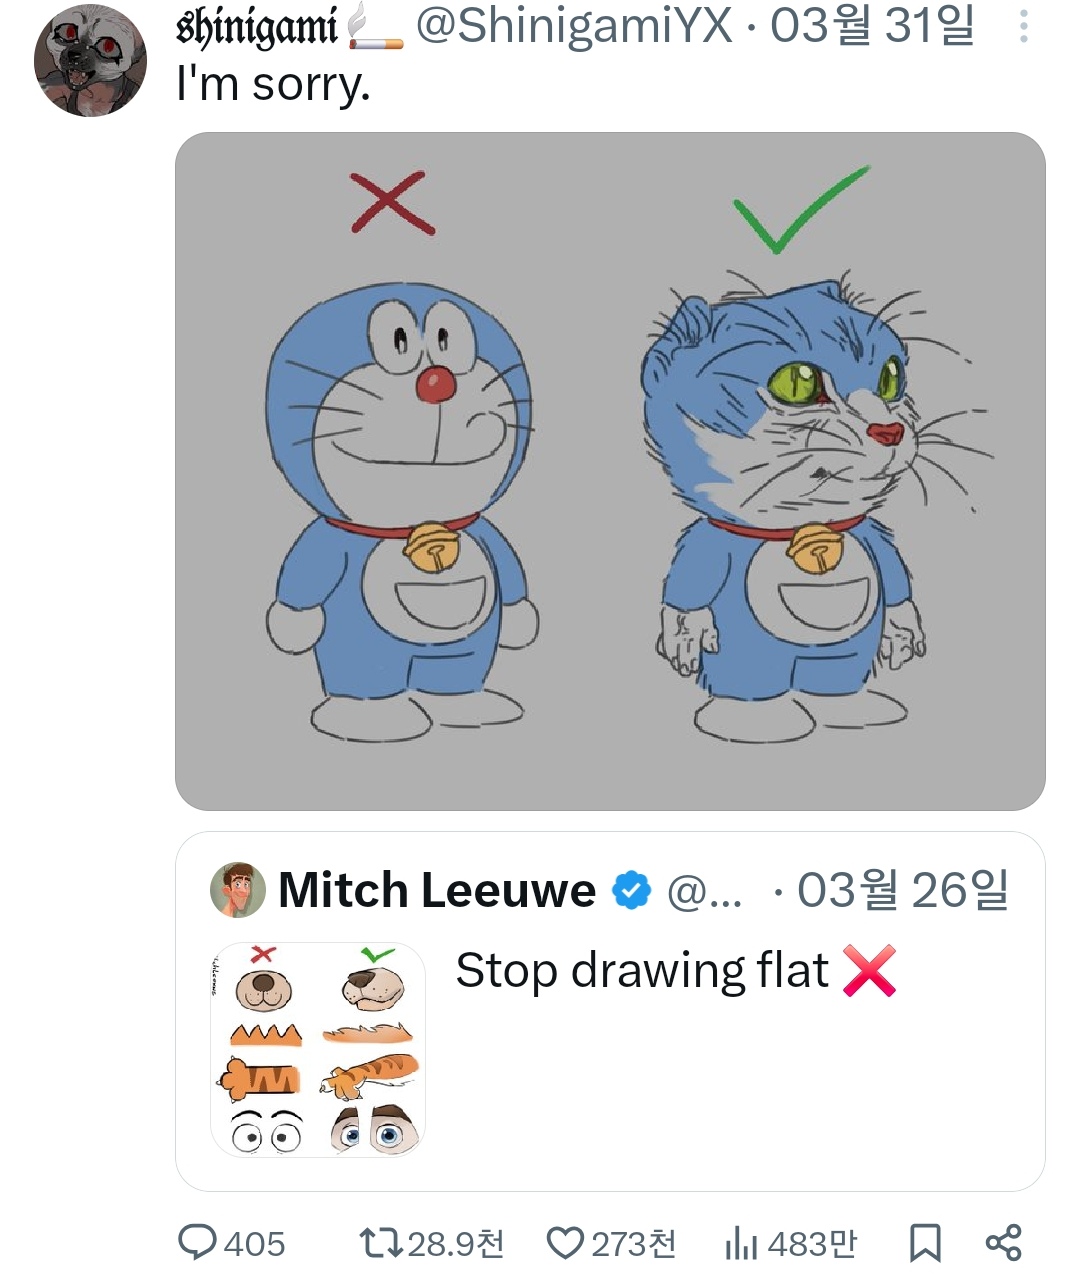Like the tweet with heart icon
Image resolution: width=1080 pixels, height=1287 pixels.
point(565,1243)
